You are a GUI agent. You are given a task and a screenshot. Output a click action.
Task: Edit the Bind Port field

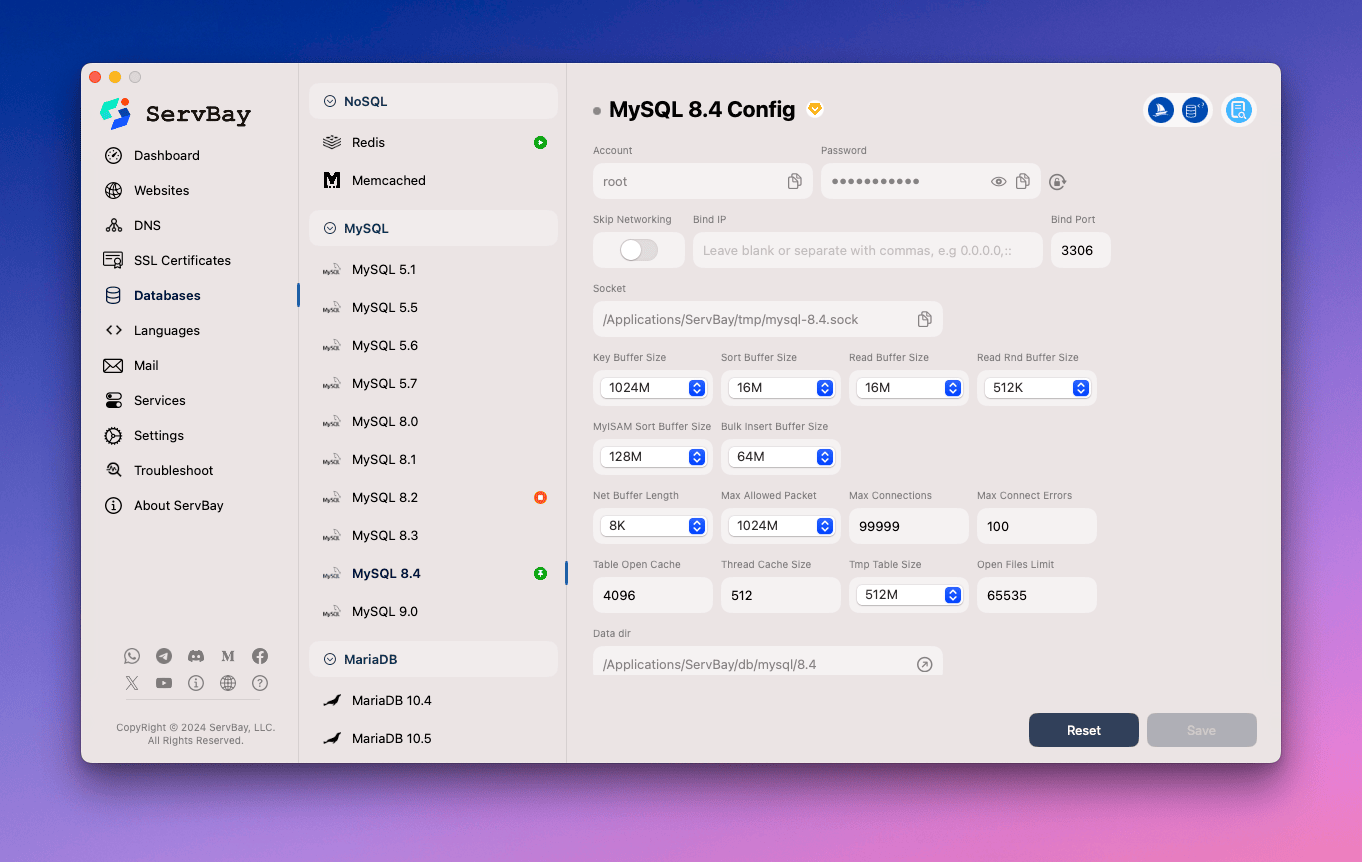(x=1080, y=250)
